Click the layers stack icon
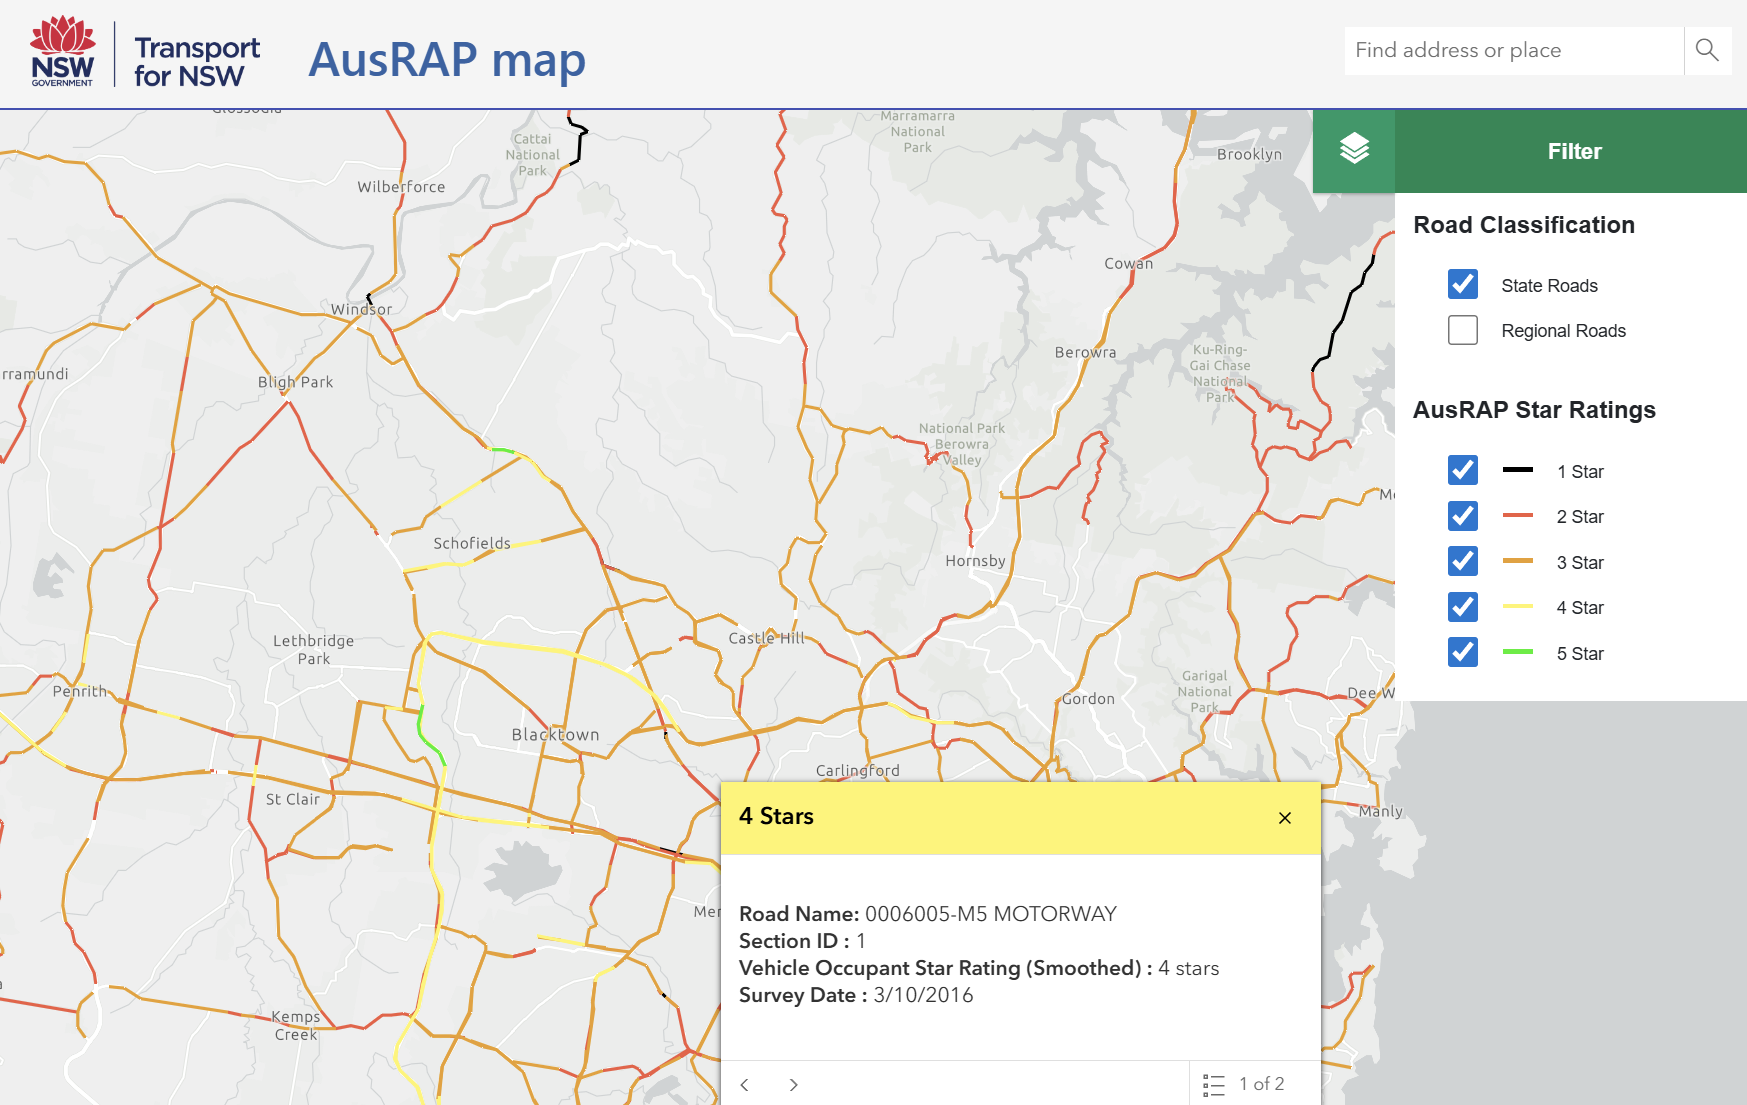This screenshot has height=1105, width=1747. pyautogui.click(x=1354, y=150)
